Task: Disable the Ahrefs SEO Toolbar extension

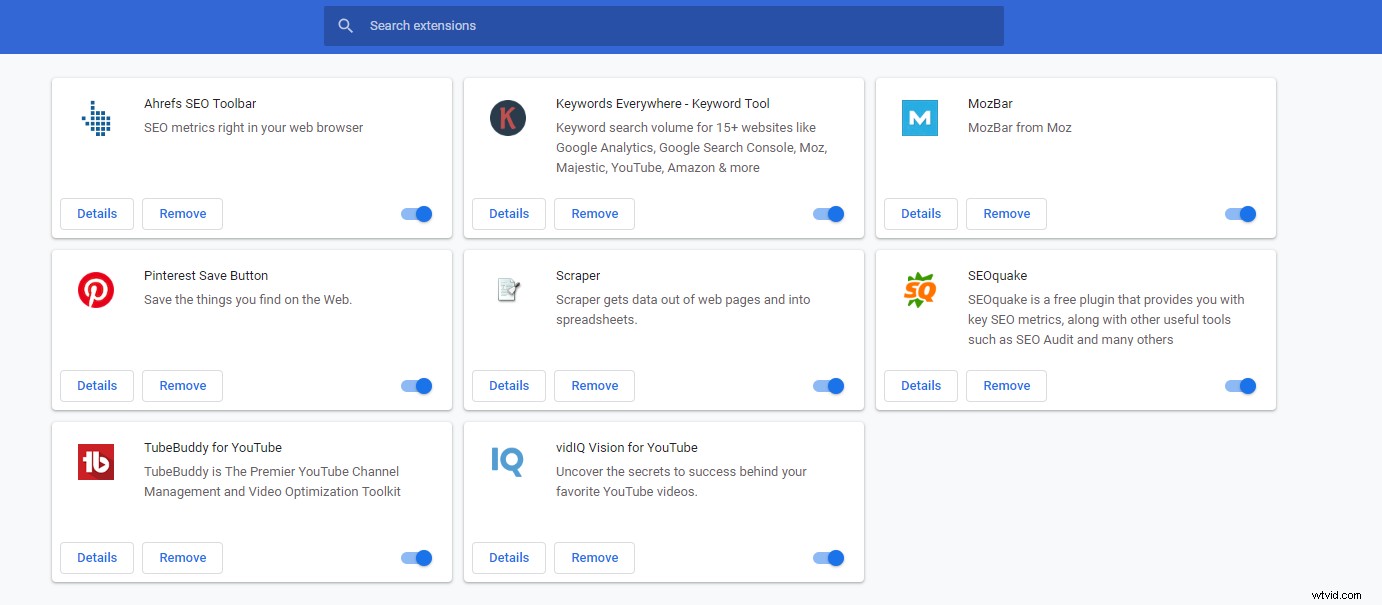Action: coord(417,214)
